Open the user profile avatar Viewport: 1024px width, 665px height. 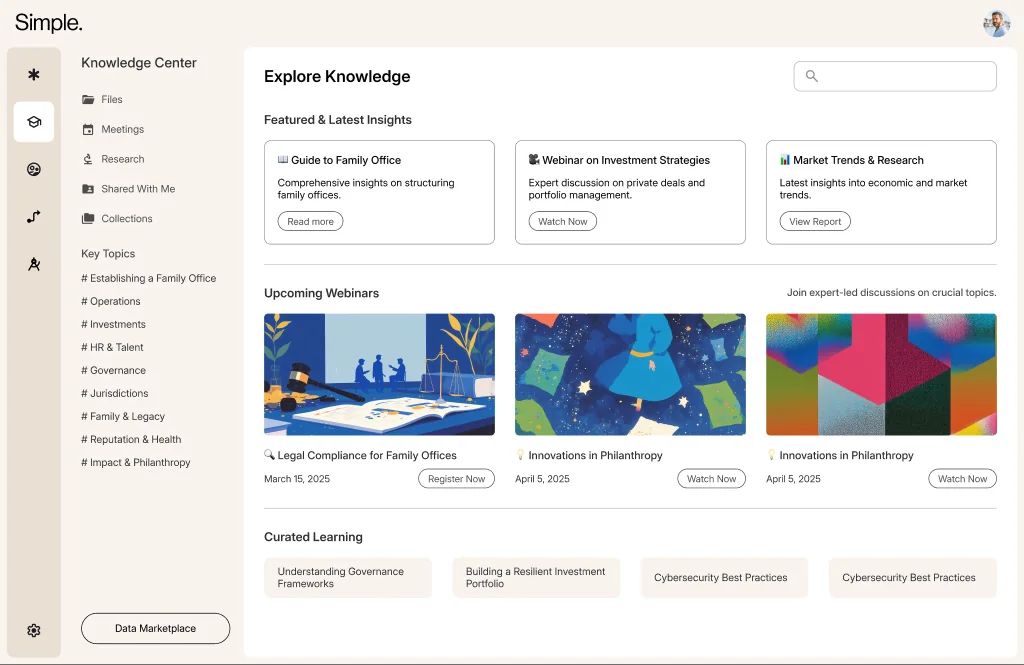tap(997, 24)
